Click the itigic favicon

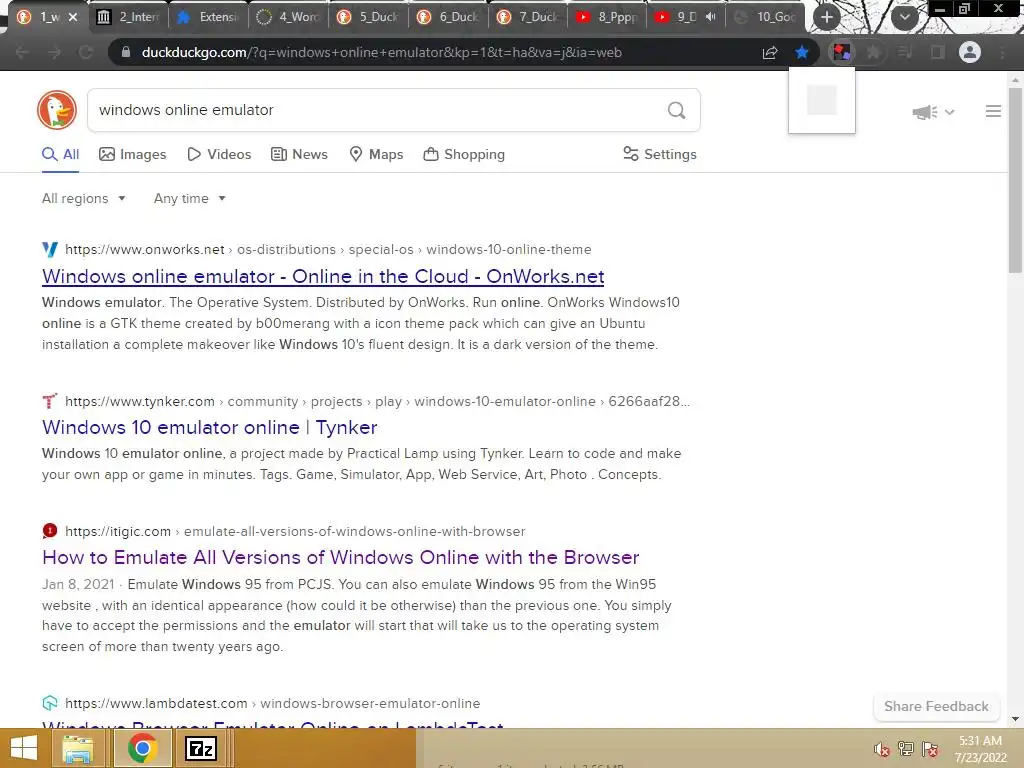(x=50, y=531)
